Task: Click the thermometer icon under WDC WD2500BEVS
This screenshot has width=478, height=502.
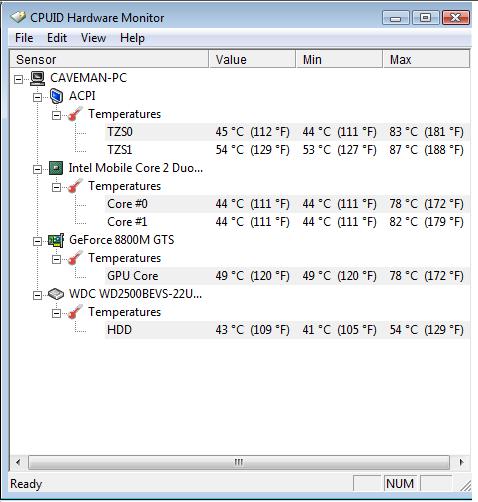Action: (75, 312)
